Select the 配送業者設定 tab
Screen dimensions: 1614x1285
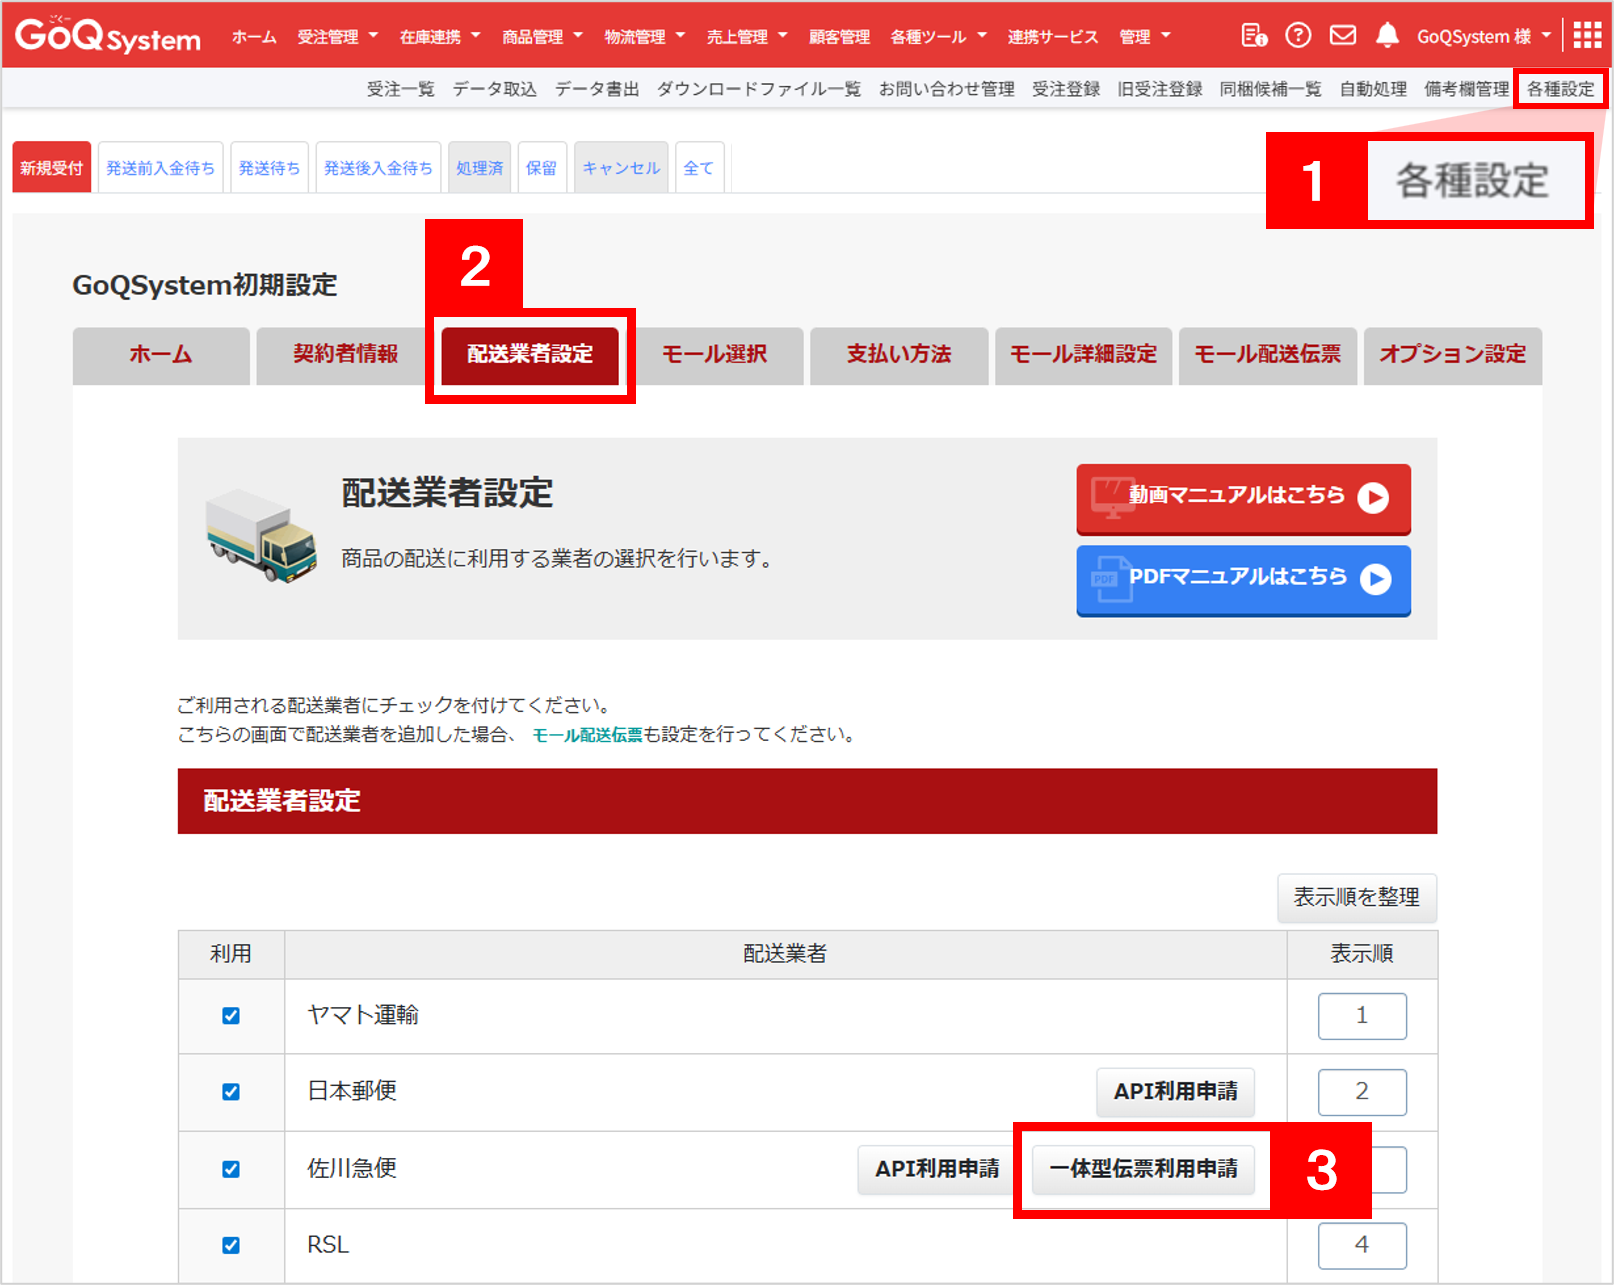coord(530,354)
